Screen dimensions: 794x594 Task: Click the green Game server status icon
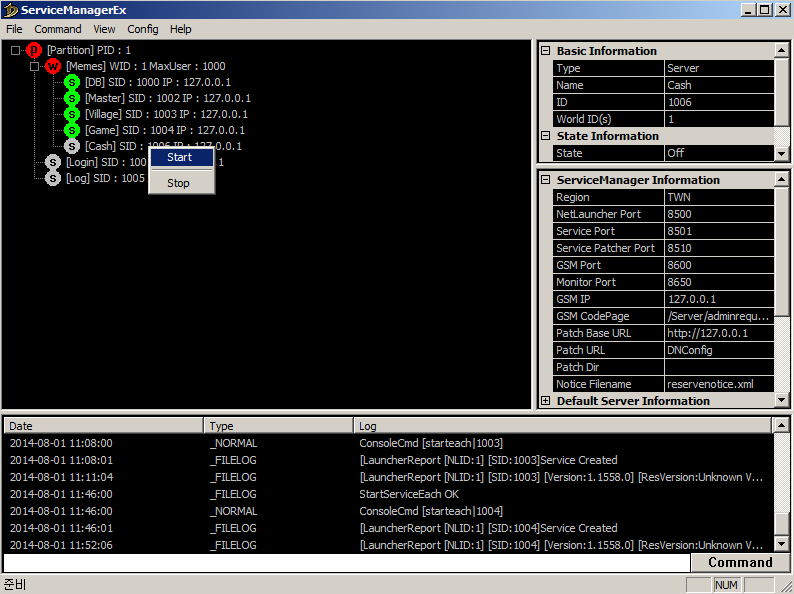[72, 130]
